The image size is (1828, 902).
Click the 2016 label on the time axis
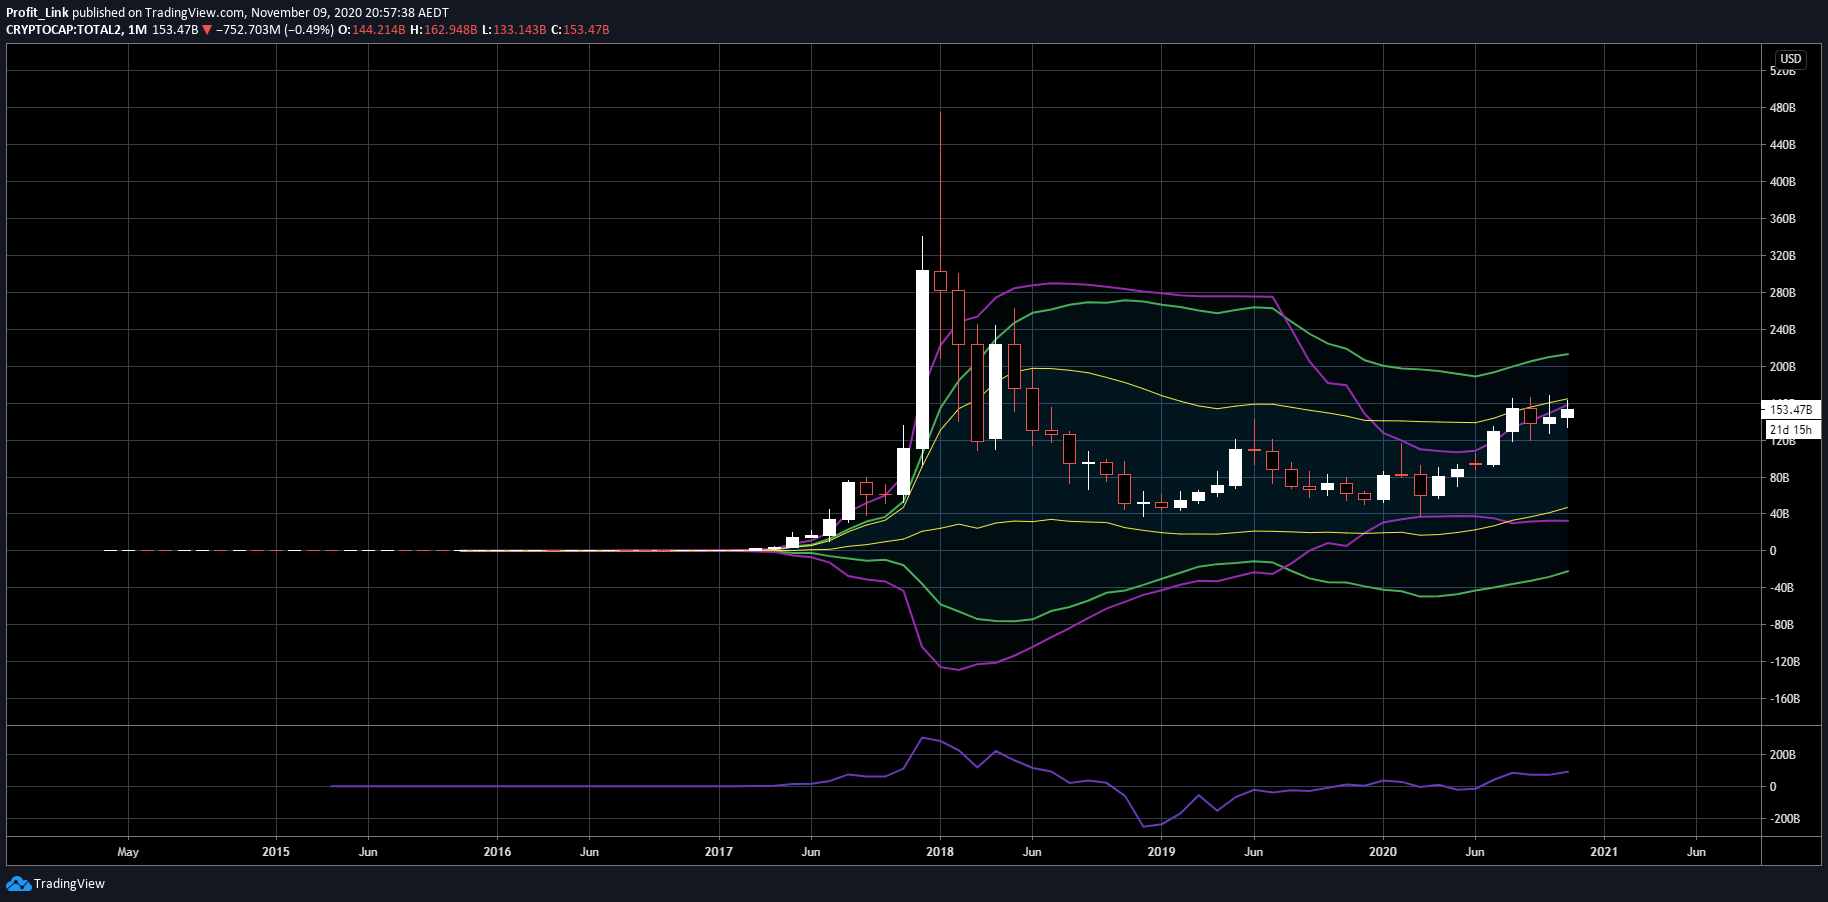click(497, 852)
